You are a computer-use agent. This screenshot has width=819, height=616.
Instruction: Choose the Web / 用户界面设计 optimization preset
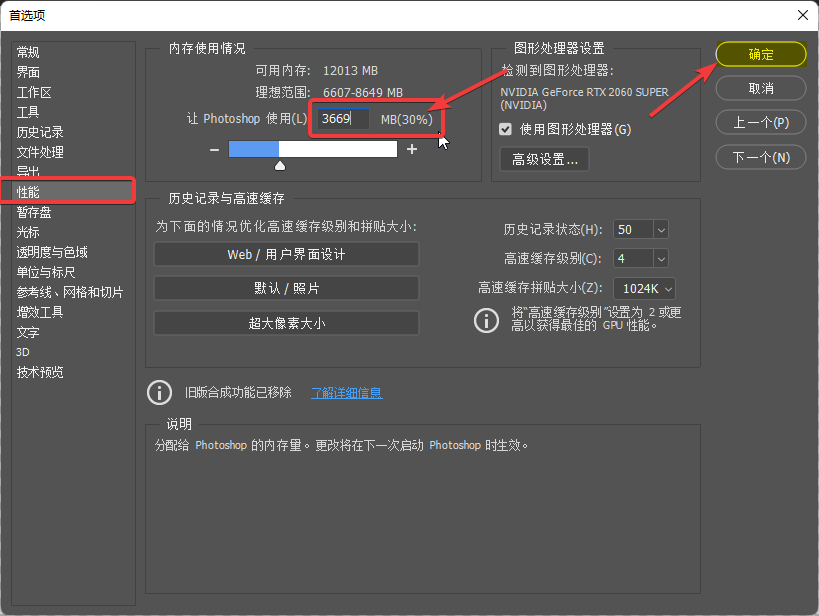coord(286,254)
